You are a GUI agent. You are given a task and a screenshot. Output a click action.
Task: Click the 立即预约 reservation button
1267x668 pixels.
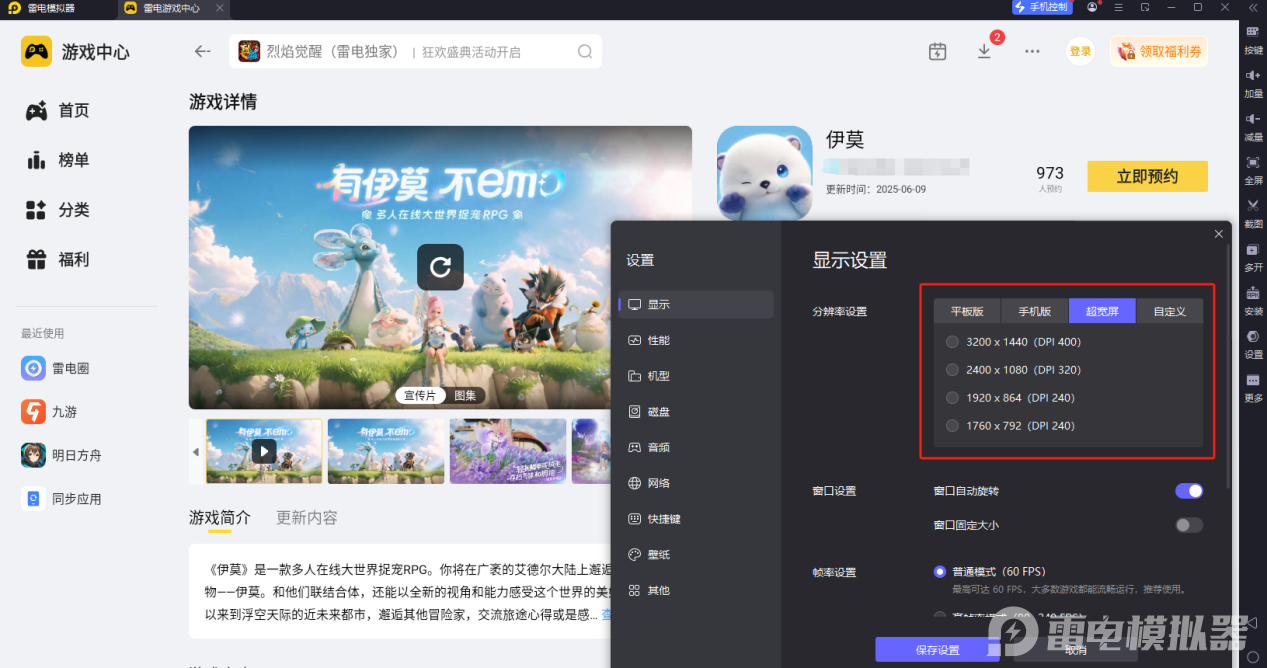[x=1146, y=176]
